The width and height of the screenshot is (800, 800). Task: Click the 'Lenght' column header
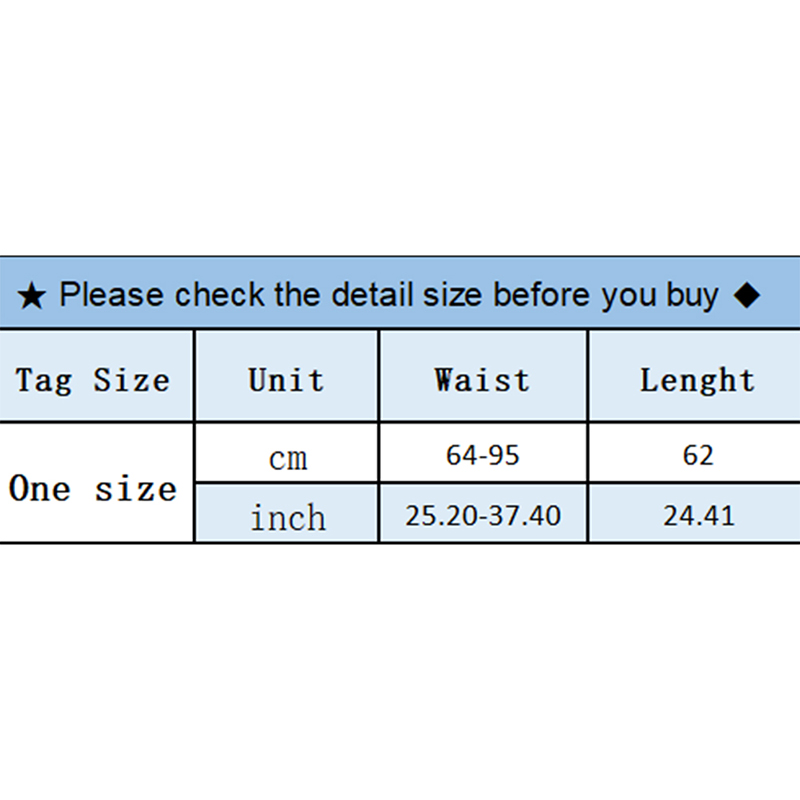(697, 380)
